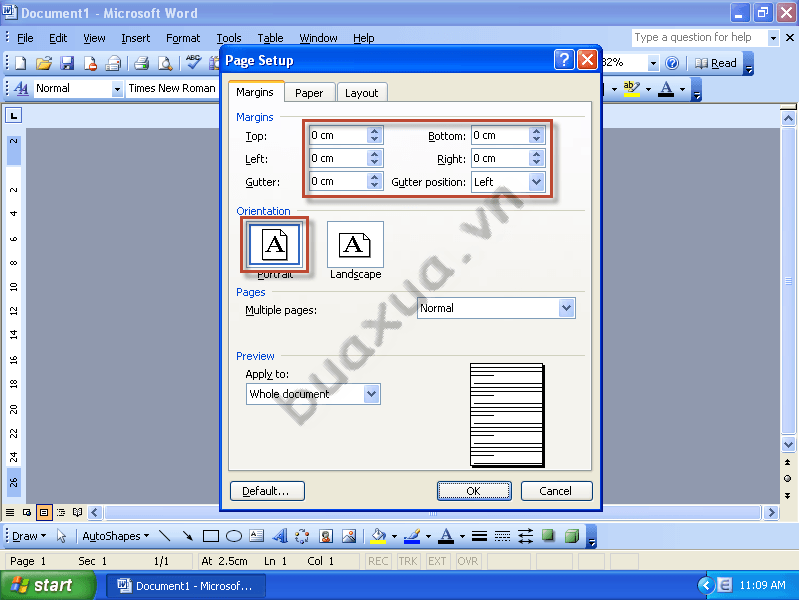The image size is (799, 600).
Task: Run Spelling and Grammar check icon
Action: click(193, 62)
